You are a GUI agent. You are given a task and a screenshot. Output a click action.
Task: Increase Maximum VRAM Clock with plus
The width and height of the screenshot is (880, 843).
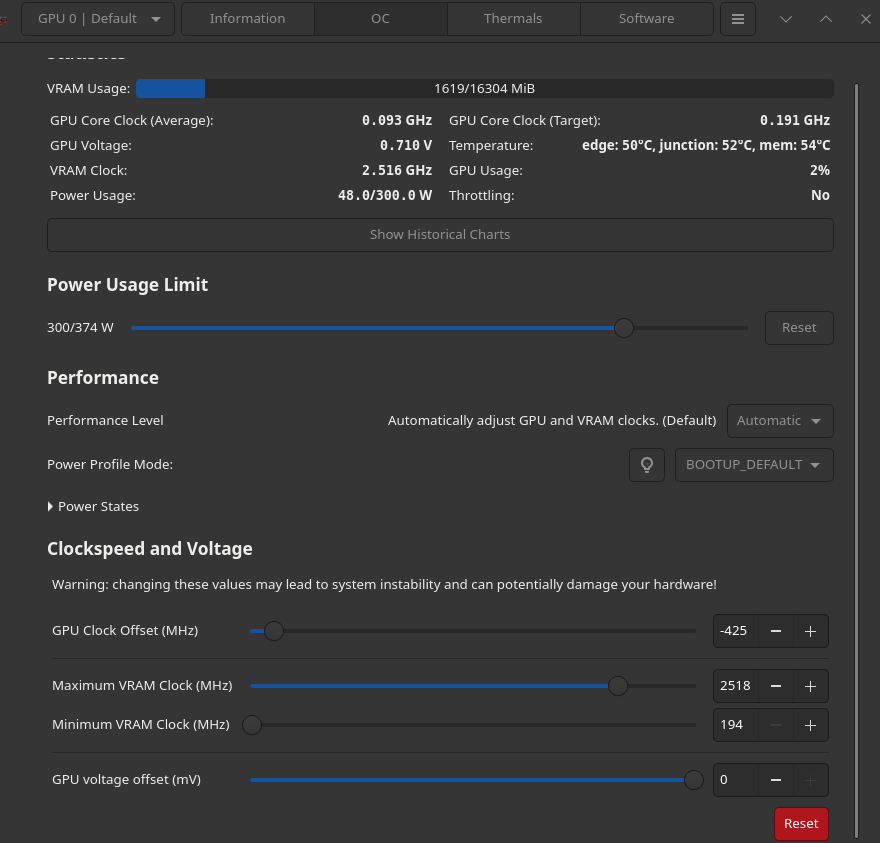coord(810,686)
